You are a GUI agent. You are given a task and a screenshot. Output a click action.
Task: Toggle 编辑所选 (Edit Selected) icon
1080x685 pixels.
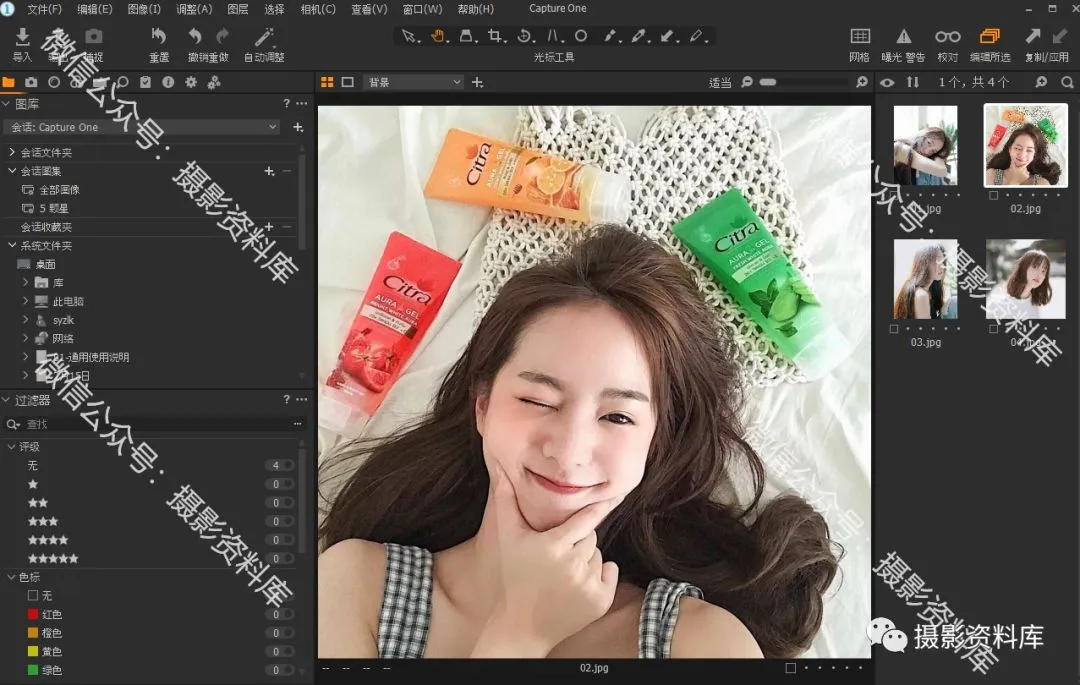point(989,37)
